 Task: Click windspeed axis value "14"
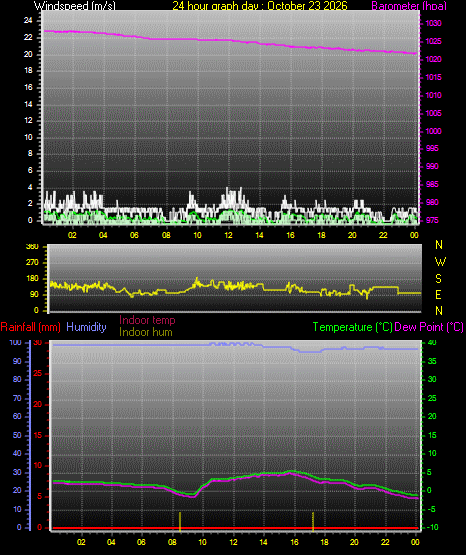[x=28, y=104]
